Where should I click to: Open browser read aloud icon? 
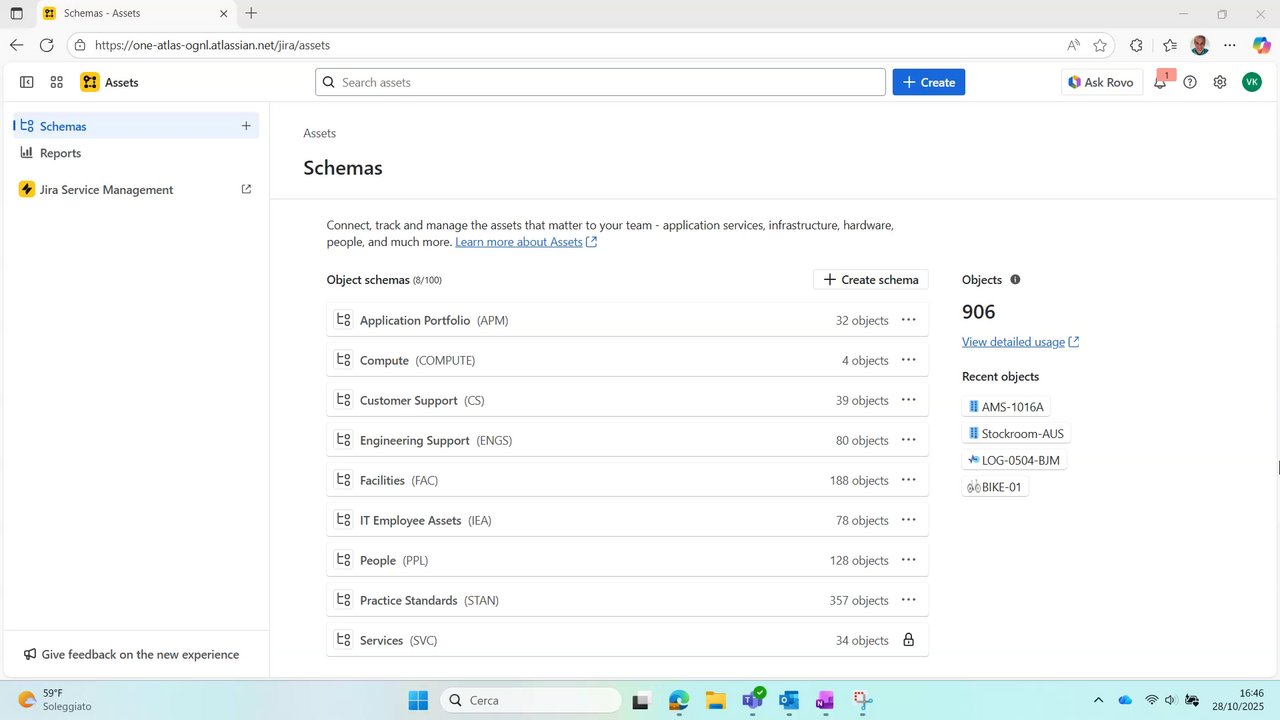(x=1073, y=45)
